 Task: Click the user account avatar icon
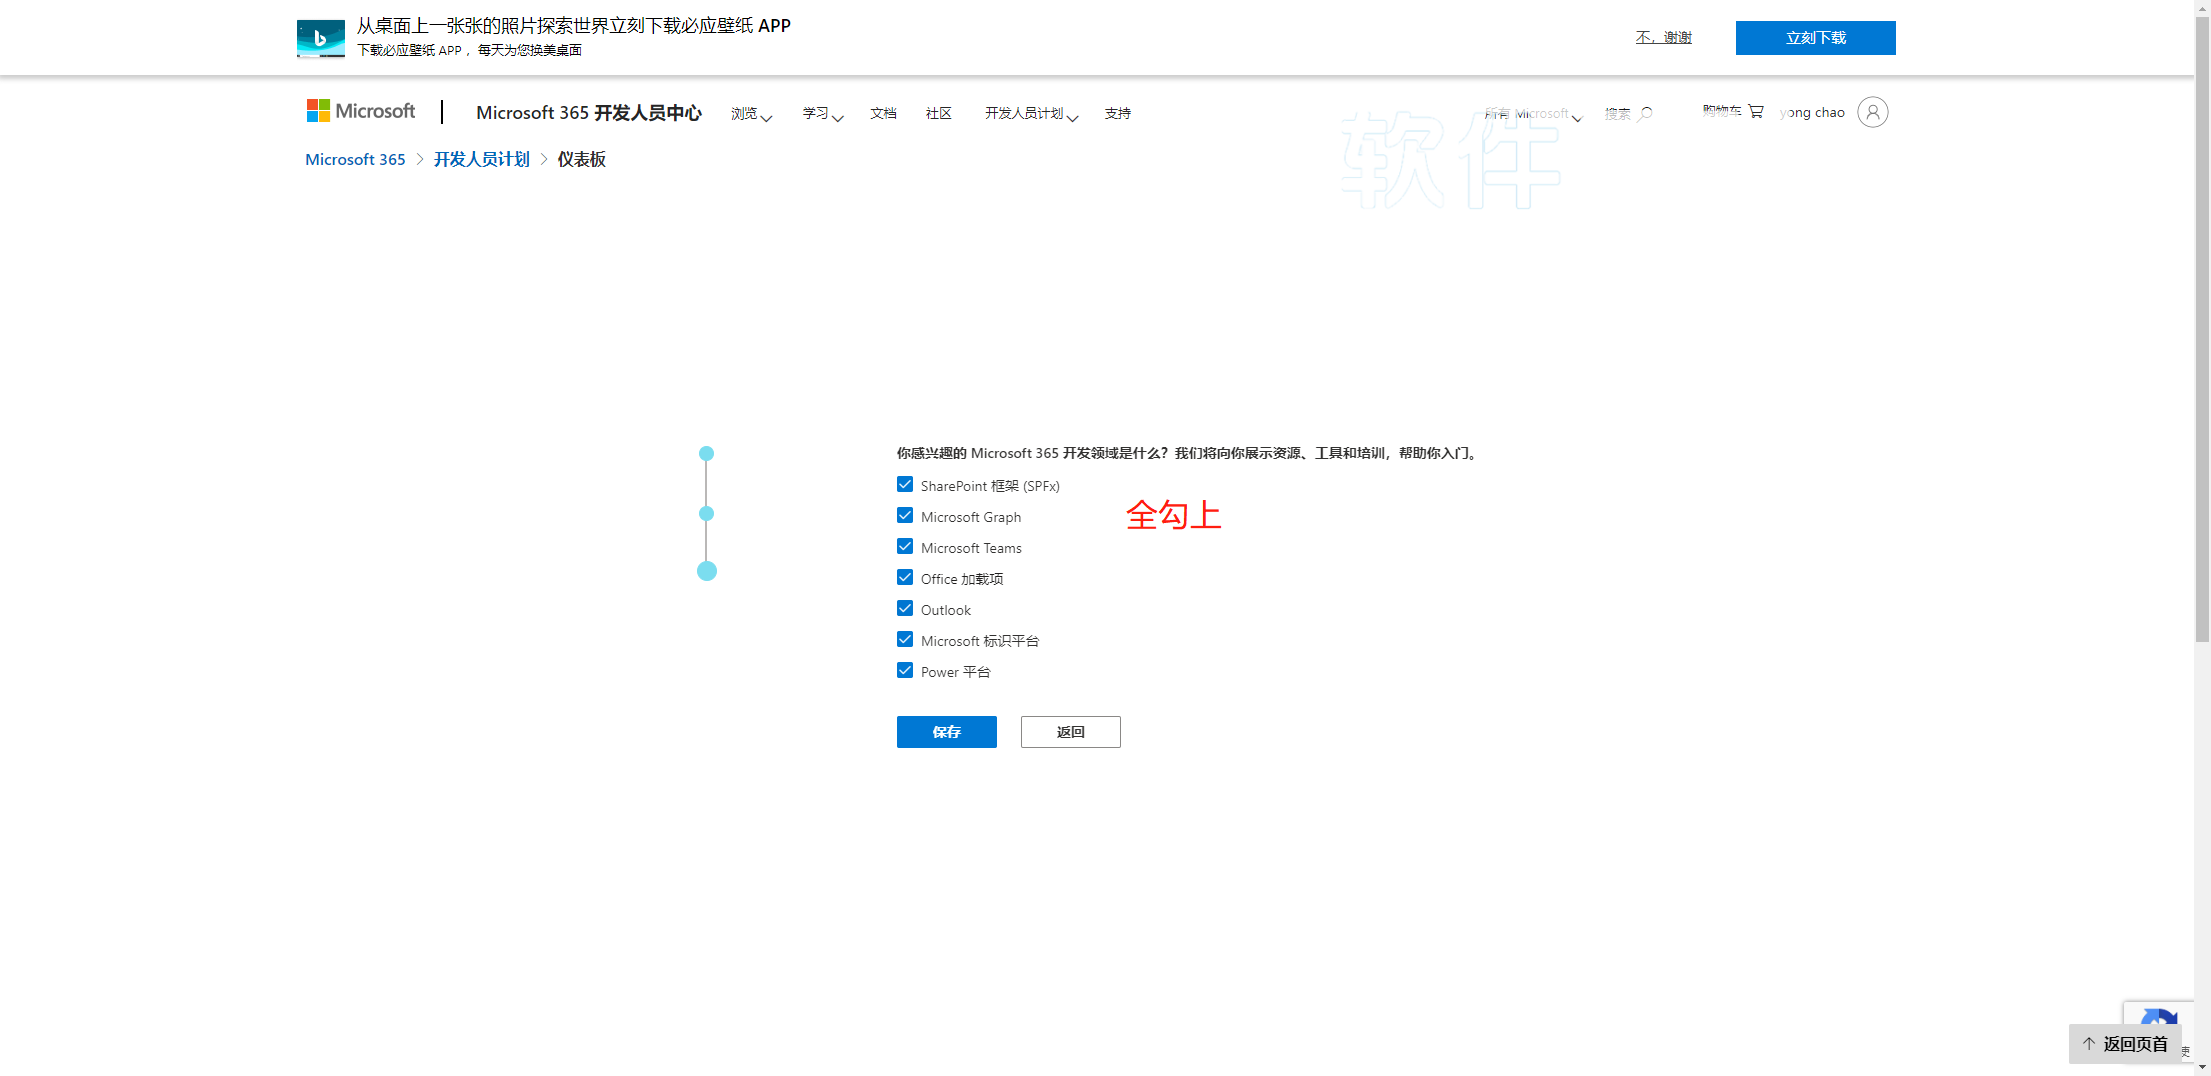pos(1872,112)
